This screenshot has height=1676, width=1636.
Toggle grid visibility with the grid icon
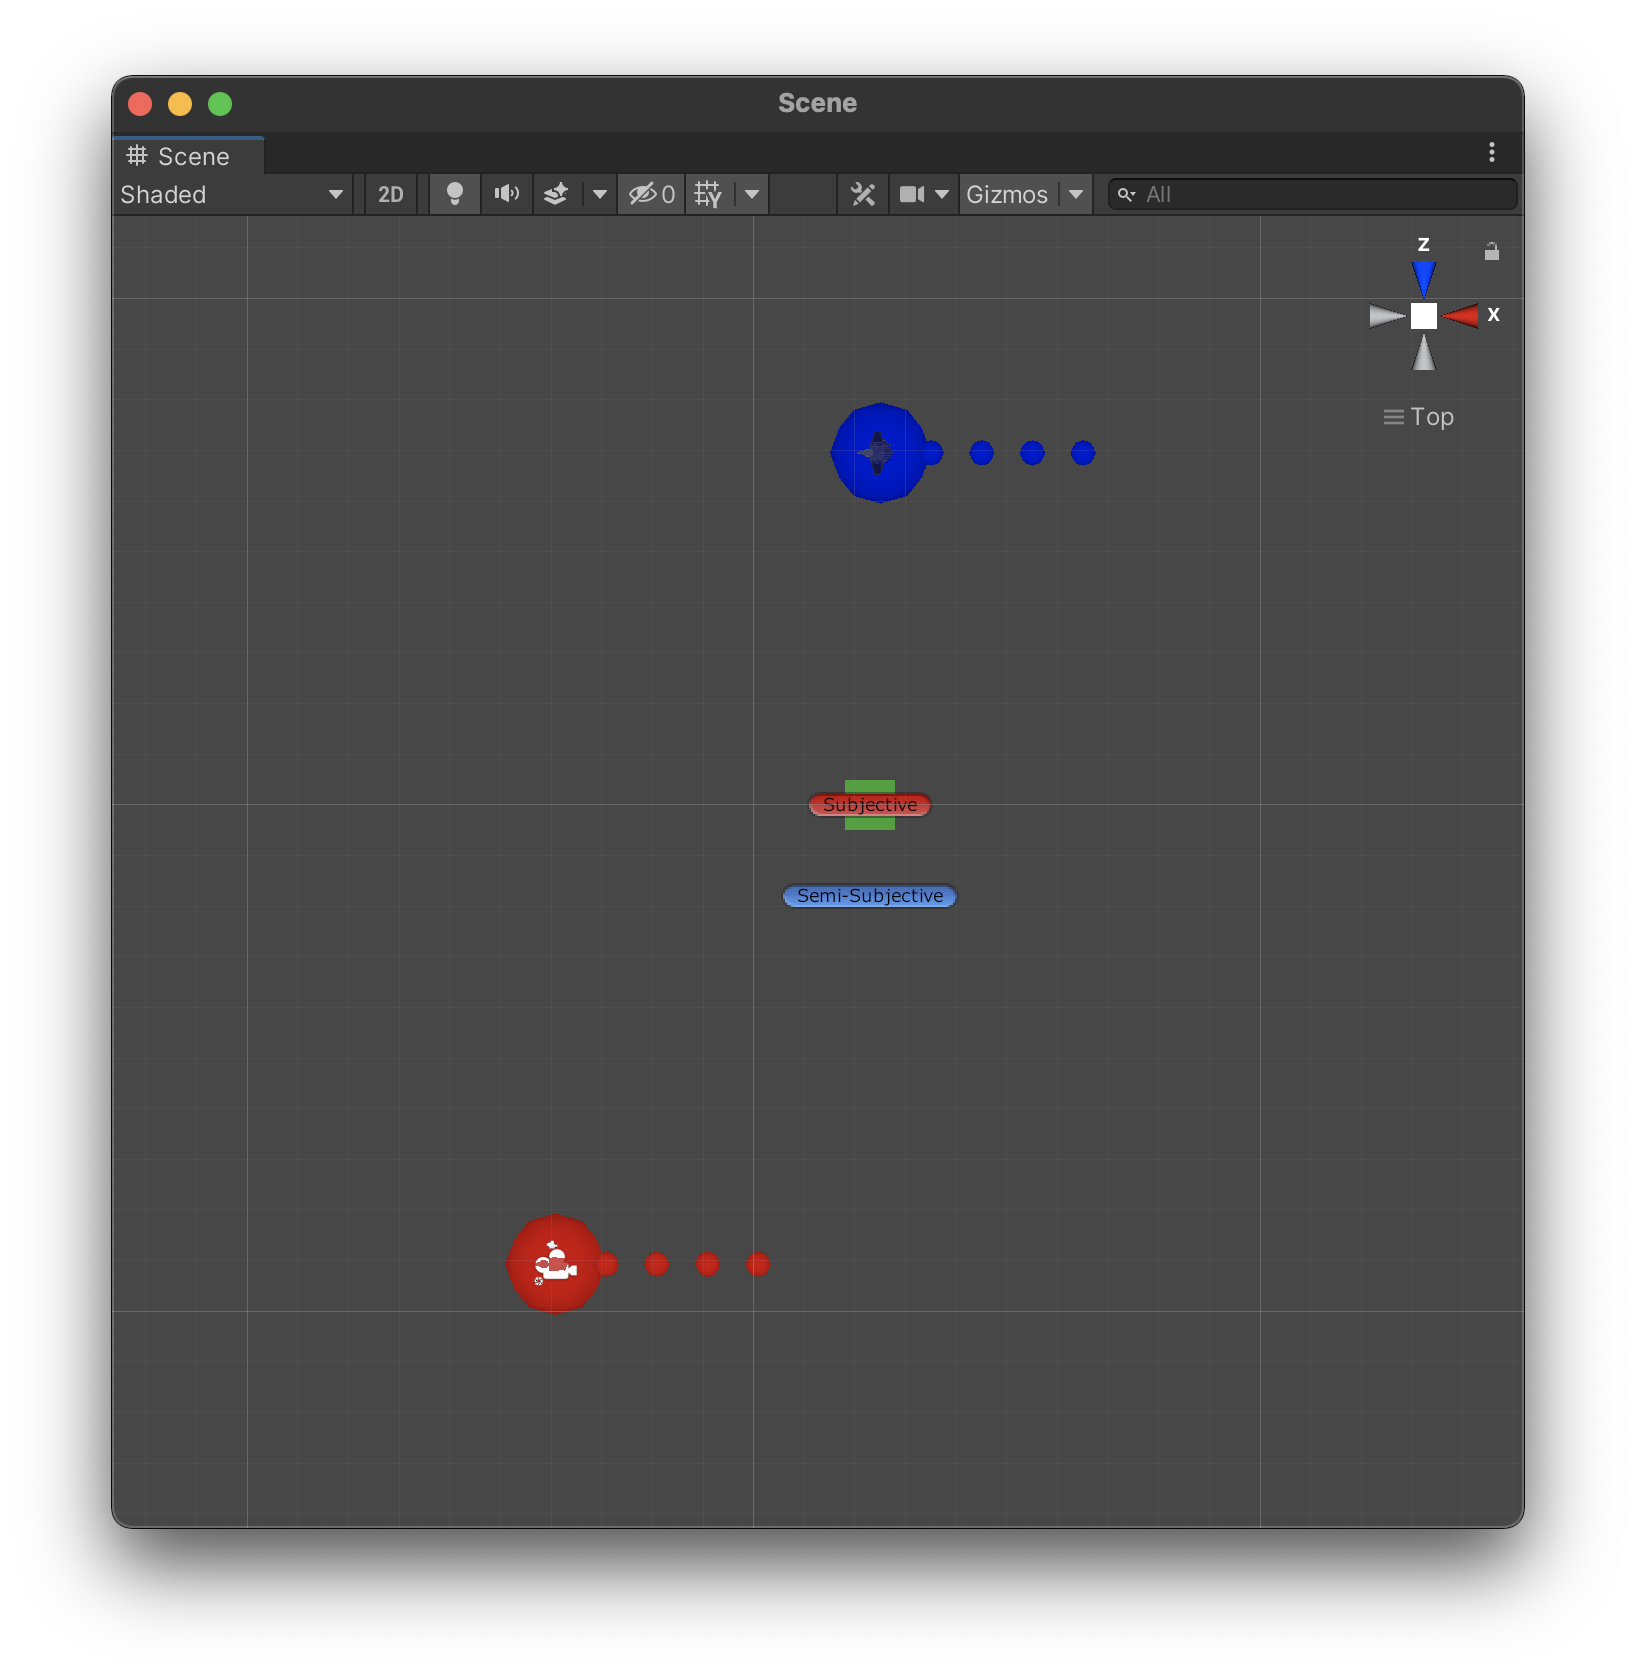point(707,194)
